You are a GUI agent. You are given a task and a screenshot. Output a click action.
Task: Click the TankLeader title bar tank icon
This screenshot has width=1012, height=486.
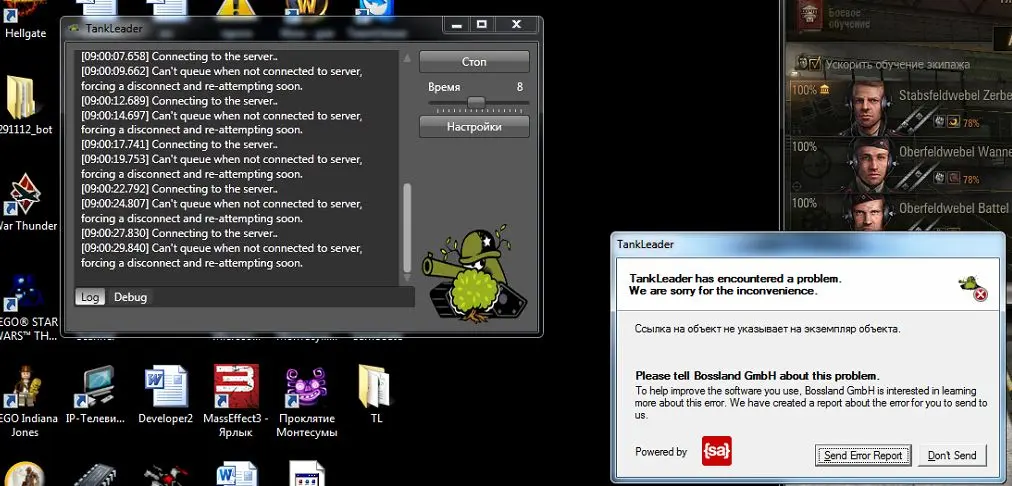[75, 28]
